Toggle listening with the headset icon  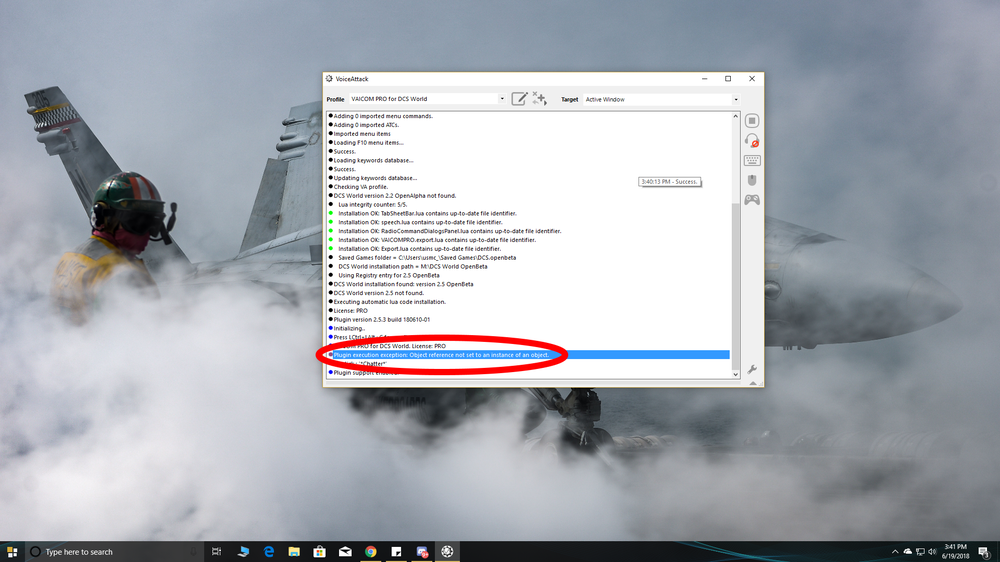point(752,140)
